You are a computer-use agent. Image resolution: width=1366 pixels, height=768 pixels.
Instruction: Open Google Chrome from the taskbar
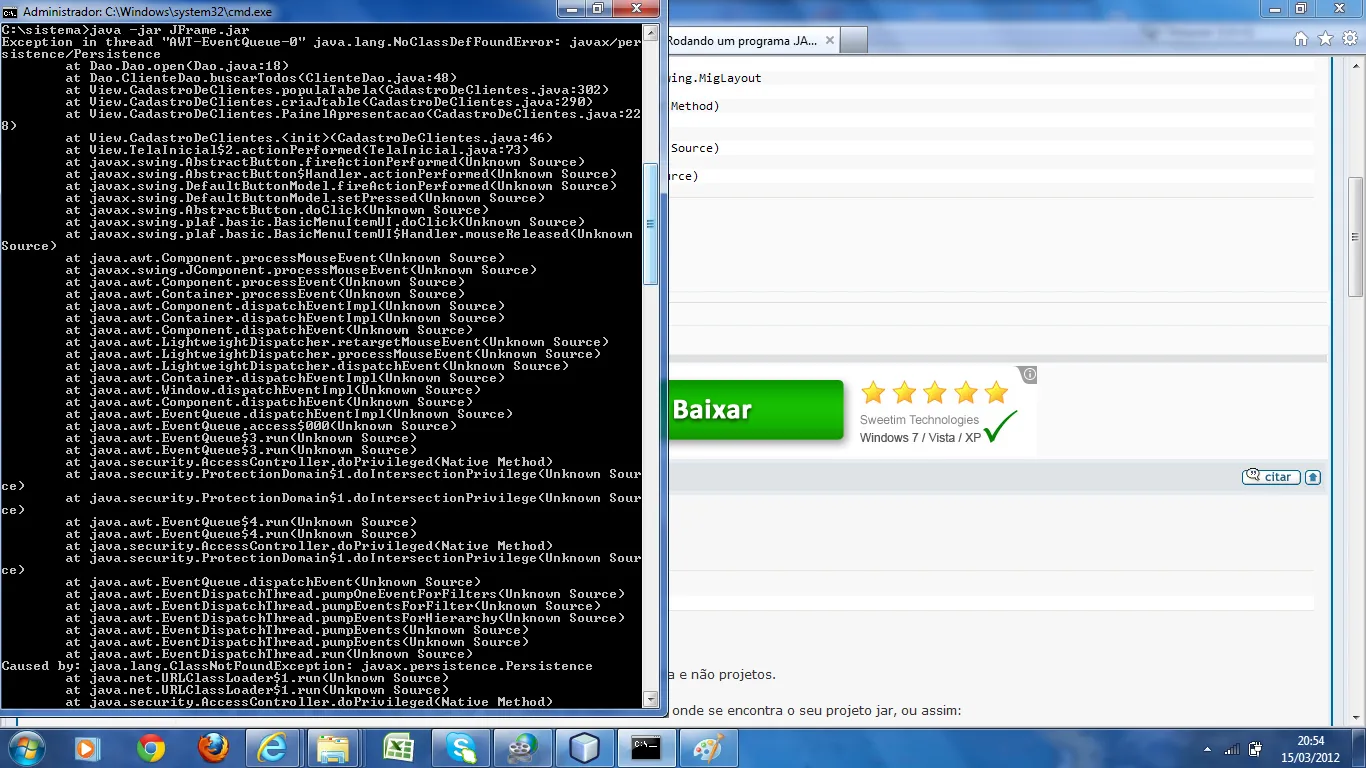[x=151, y=747]
